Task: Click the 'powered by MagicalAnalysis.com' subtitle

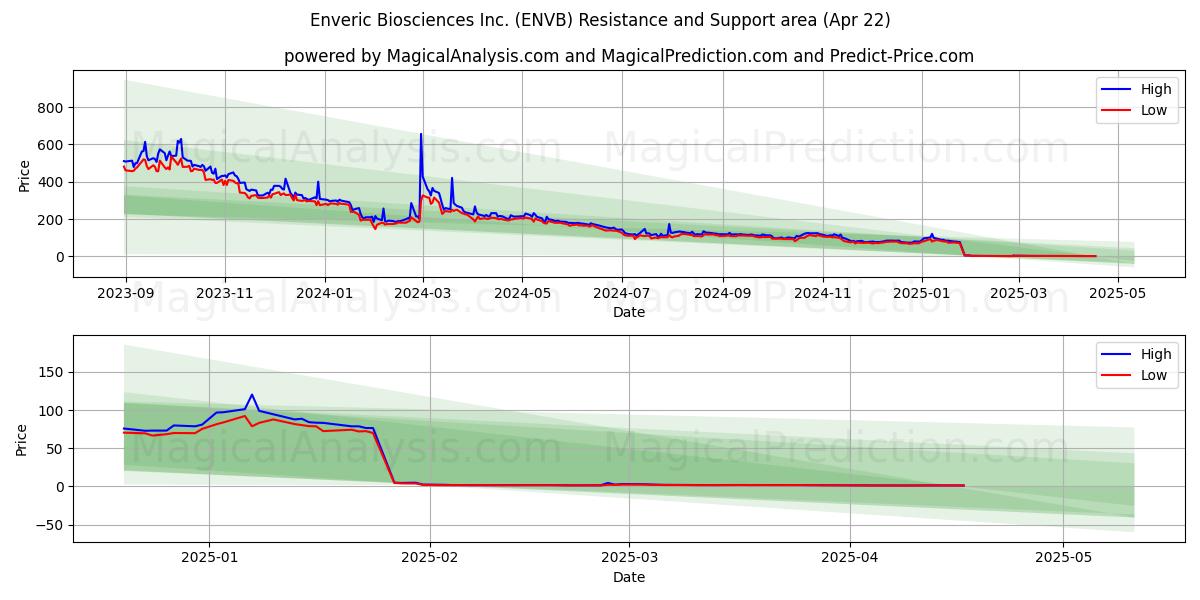Action: coord(628,56)
